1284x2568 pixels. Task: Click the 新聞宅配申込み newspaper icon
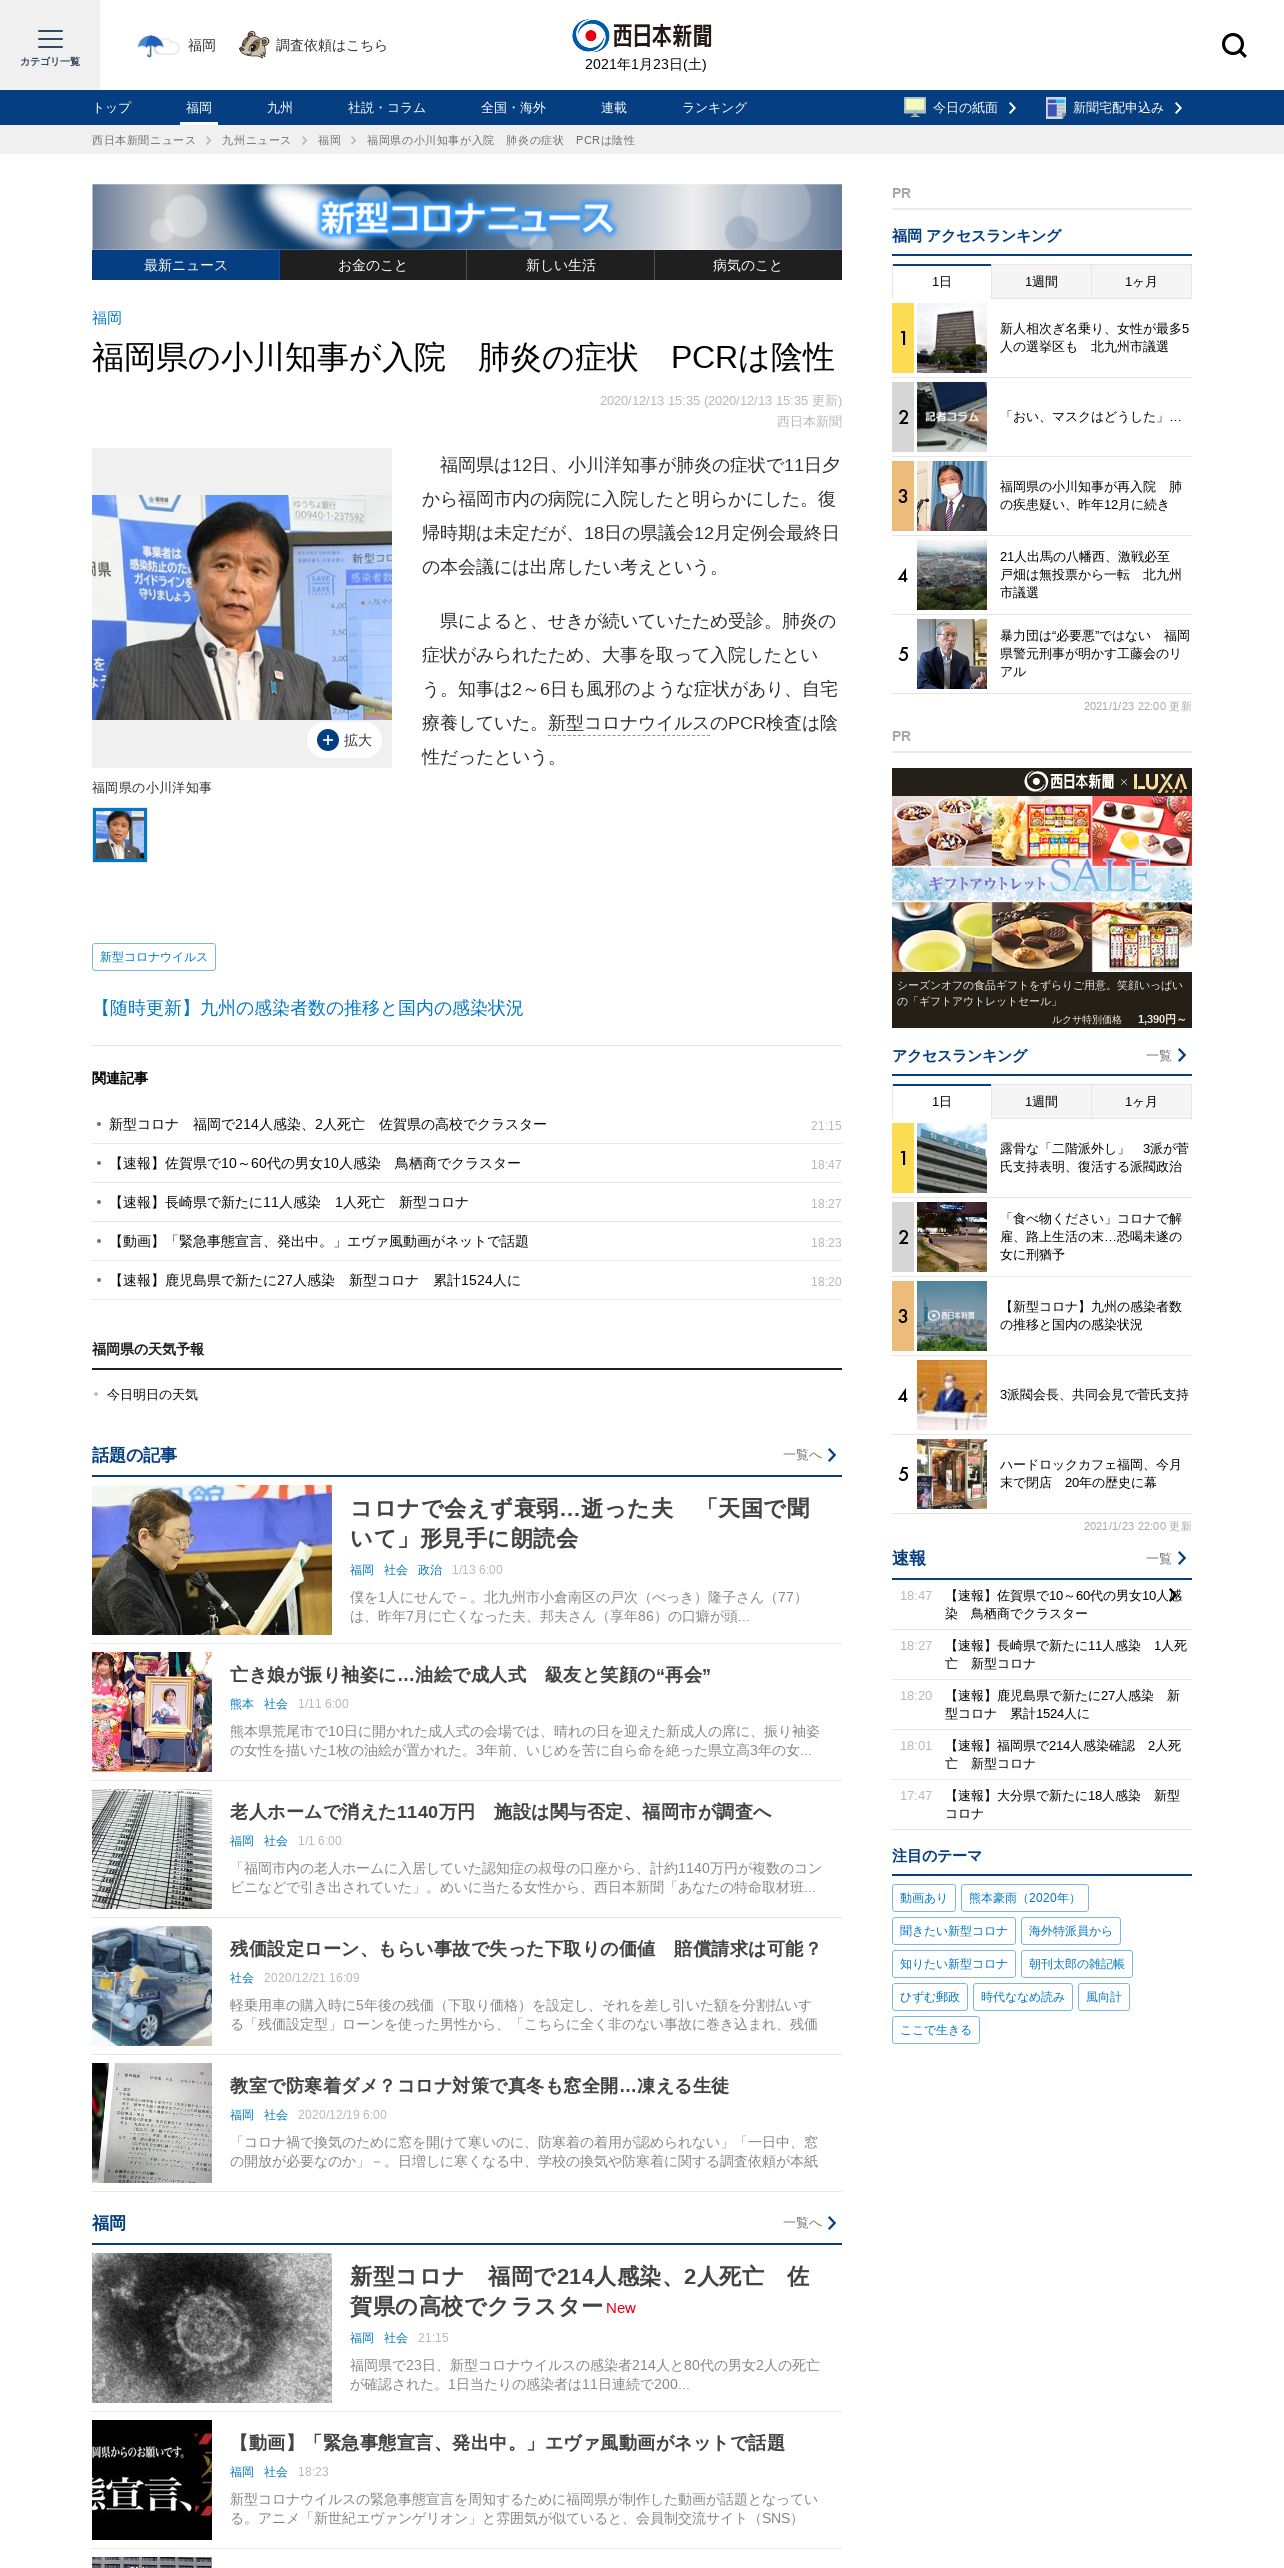point(1055,107)
